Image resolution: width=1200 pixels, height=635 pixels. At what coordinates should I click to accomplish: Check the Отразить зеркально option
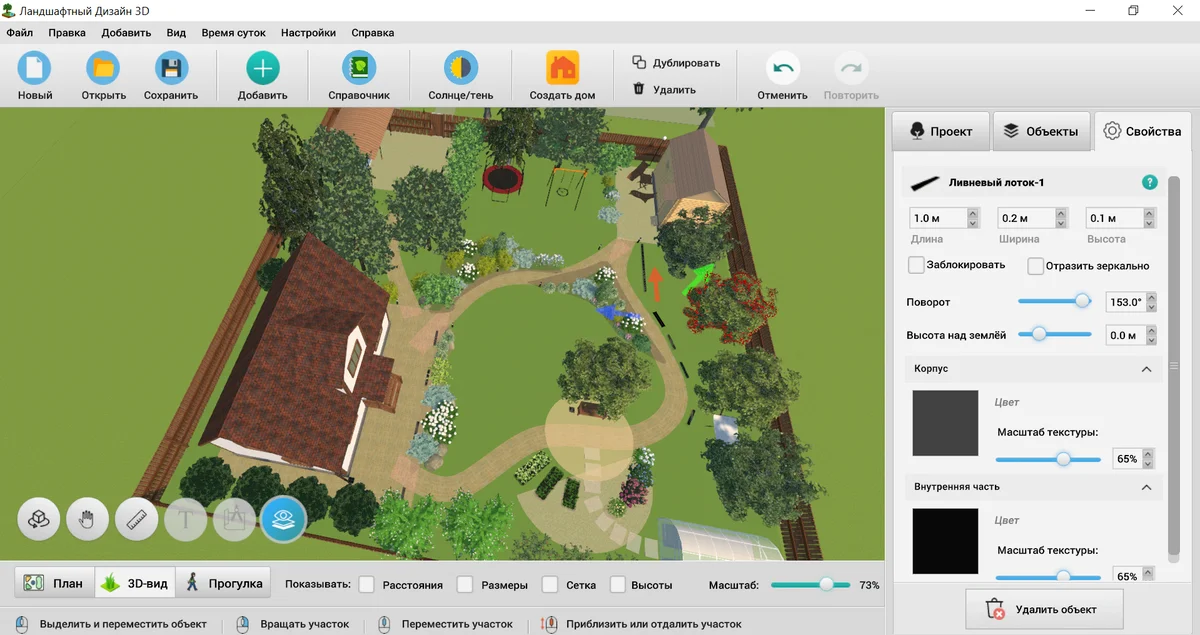pos(1036,266)
